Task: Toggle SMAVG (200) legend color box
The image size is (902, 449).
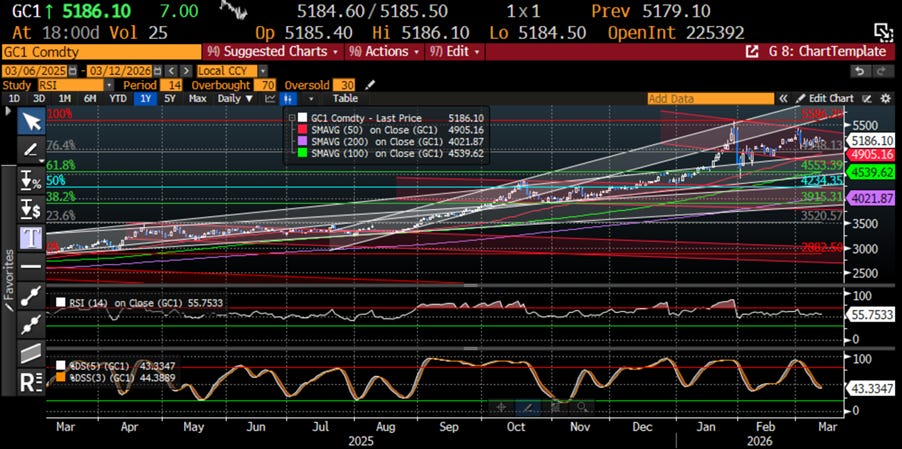Action: coord(303,141)
